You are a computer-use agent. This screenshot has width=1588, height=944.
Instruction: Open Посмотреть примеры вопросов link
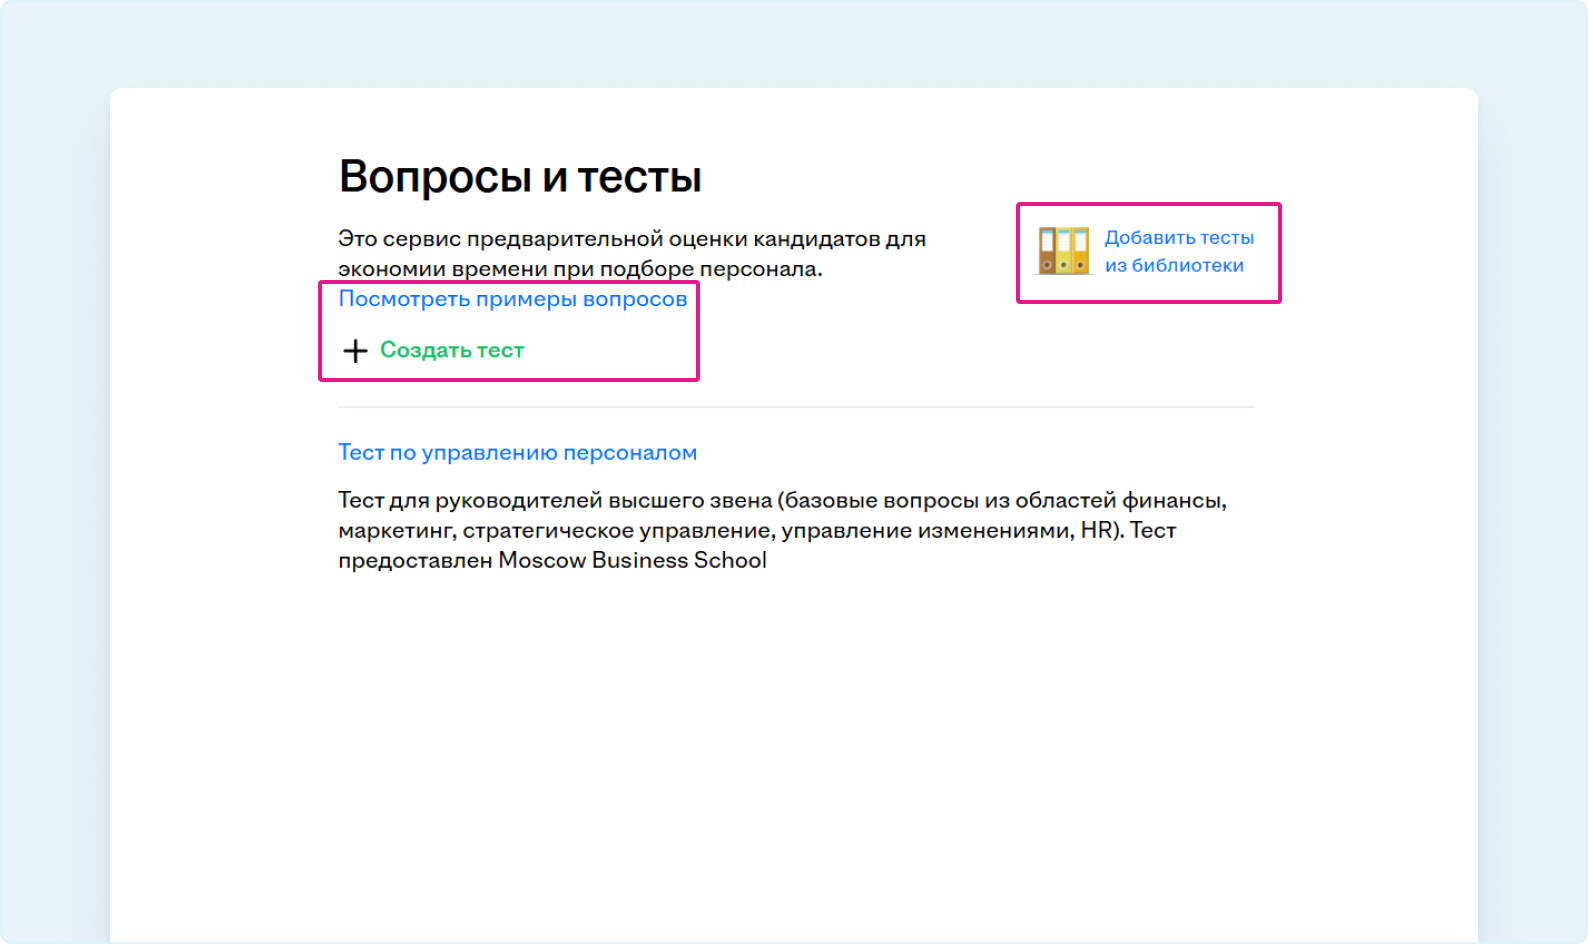click(512, 299)
